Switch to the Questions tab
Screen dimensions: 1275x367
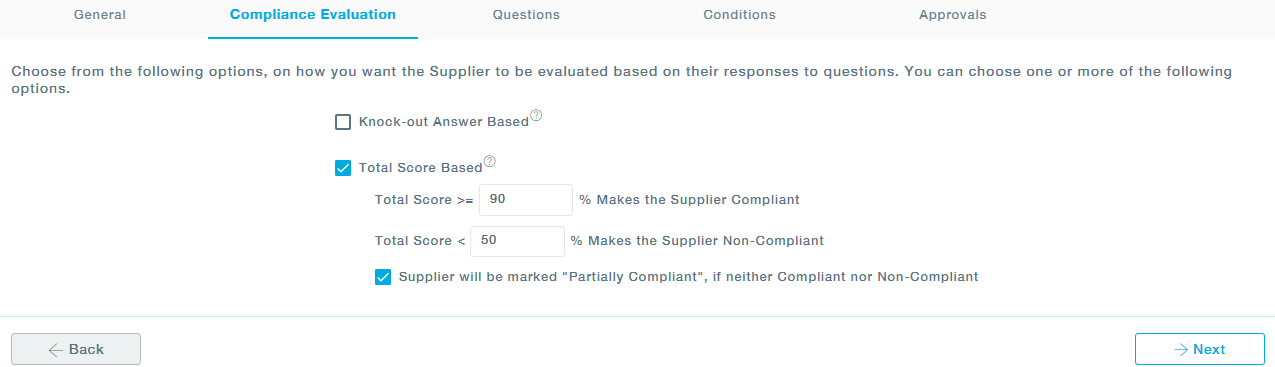[526, 15]
